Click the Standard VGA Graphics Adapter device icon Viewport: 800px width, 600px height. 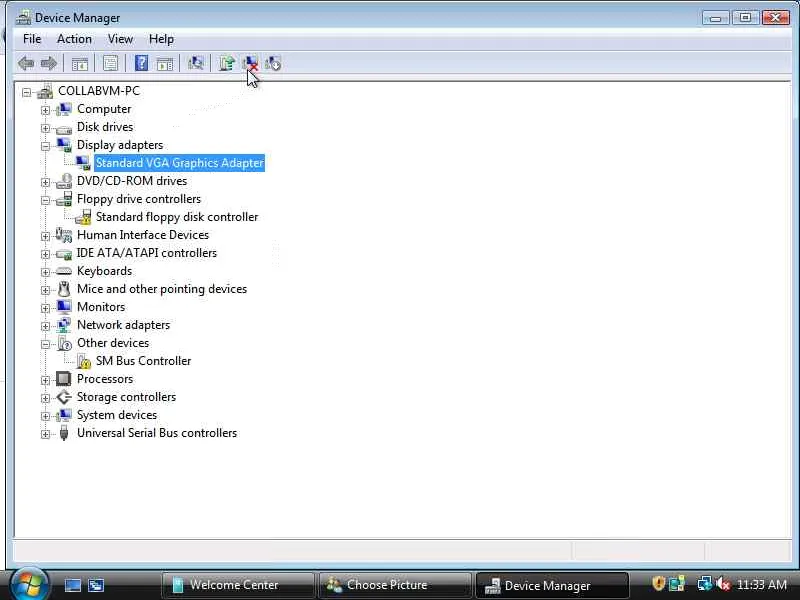[x=83, y=163]
